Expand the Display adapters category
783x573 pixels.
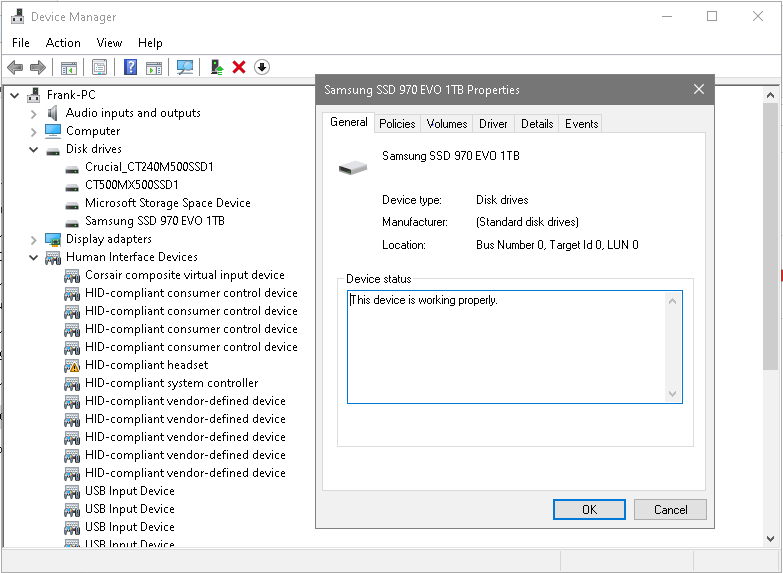tap(33, 240)
